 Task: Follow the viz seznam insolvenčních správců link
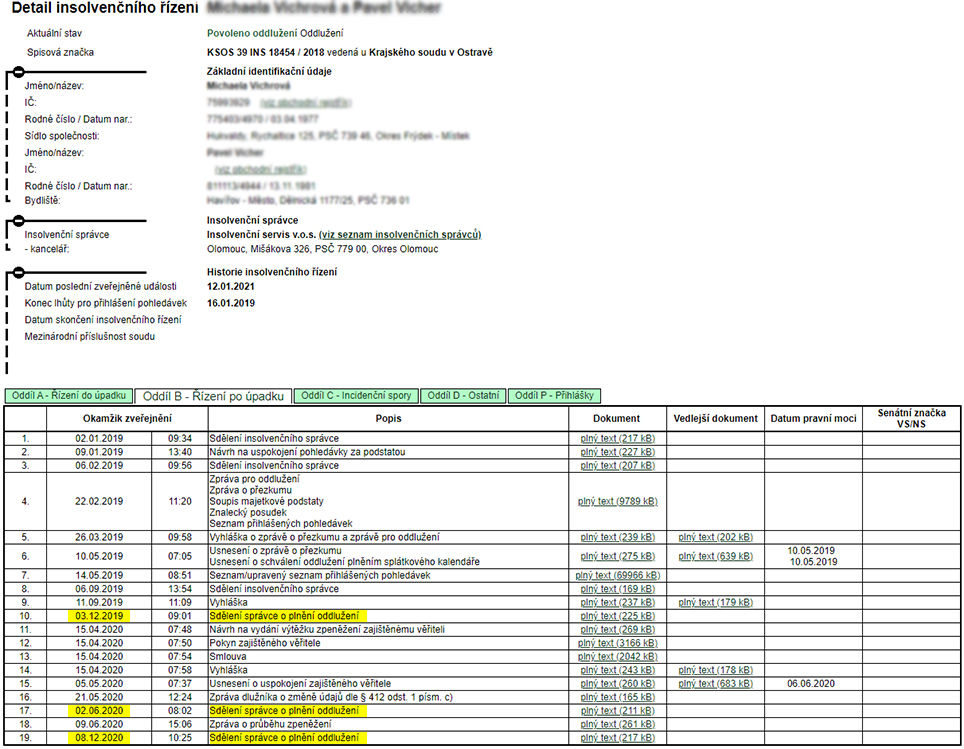pyautogui.click(x=400, y=234)
